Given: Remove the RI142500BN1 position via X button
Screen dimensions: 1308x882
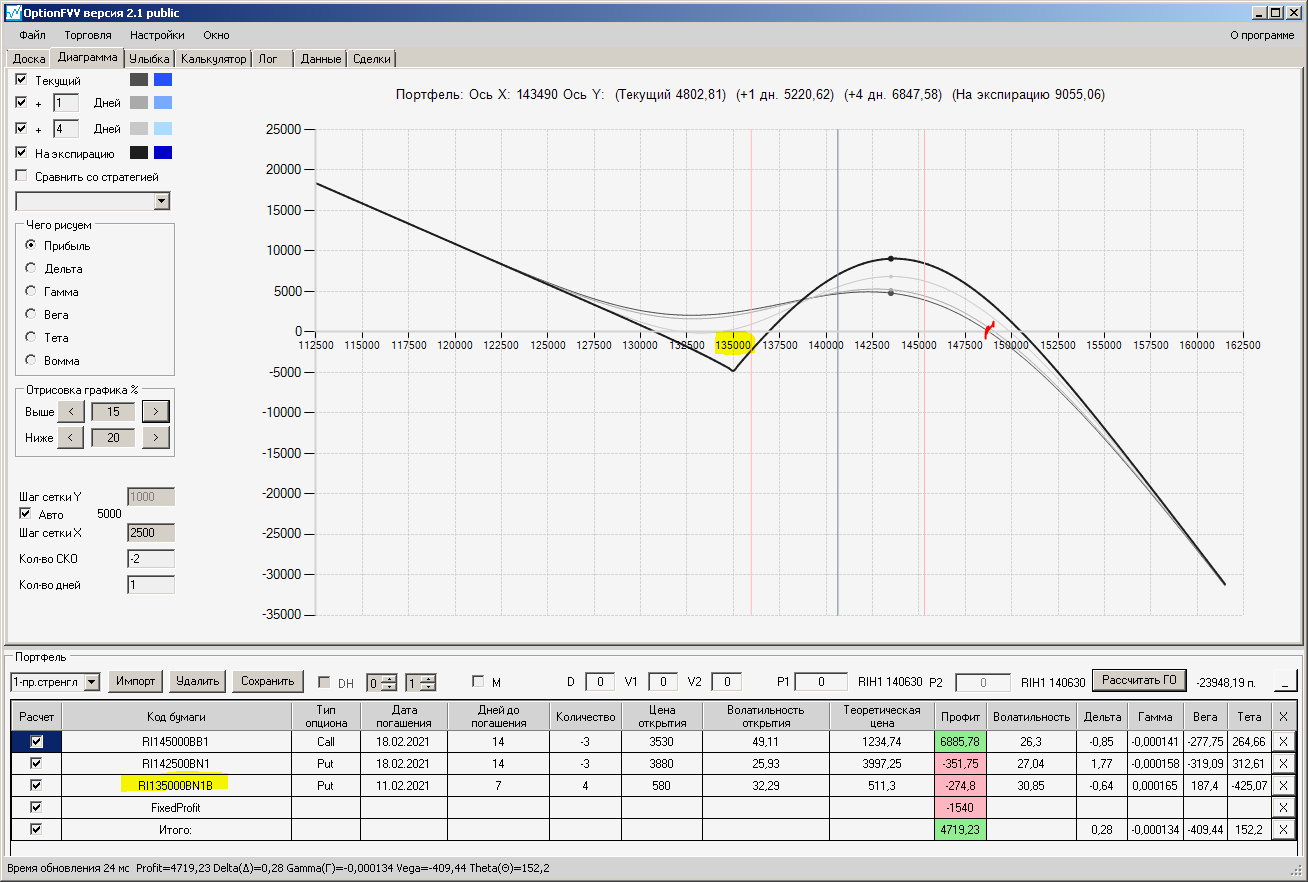Looking at the screenshot, I should point(1284,764).
